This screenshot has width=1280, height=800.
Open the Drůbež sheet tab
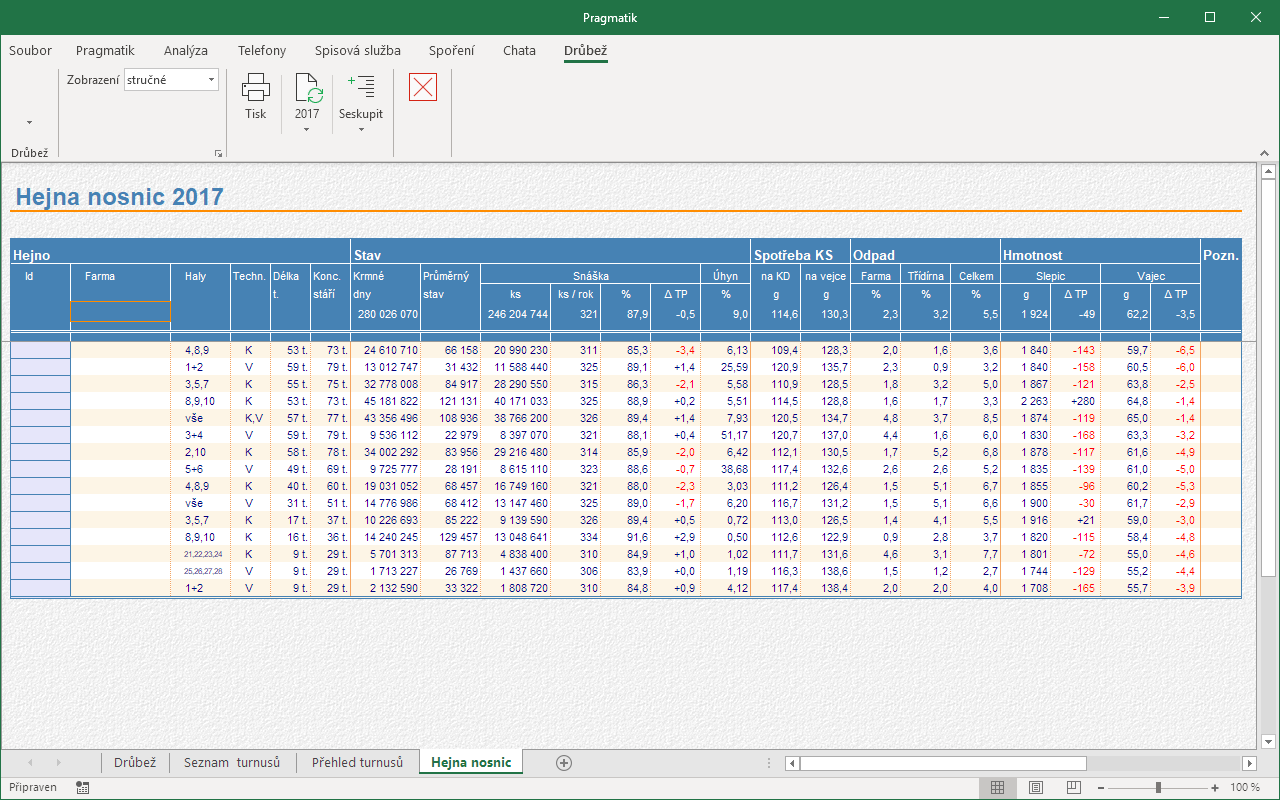coord(135,762)
